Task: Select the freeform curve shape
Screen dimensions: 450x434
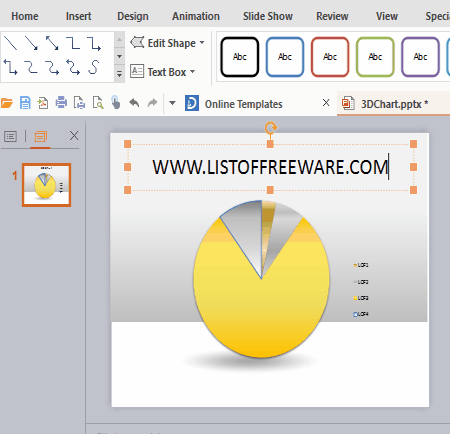Action: click(x=94, y=67)
